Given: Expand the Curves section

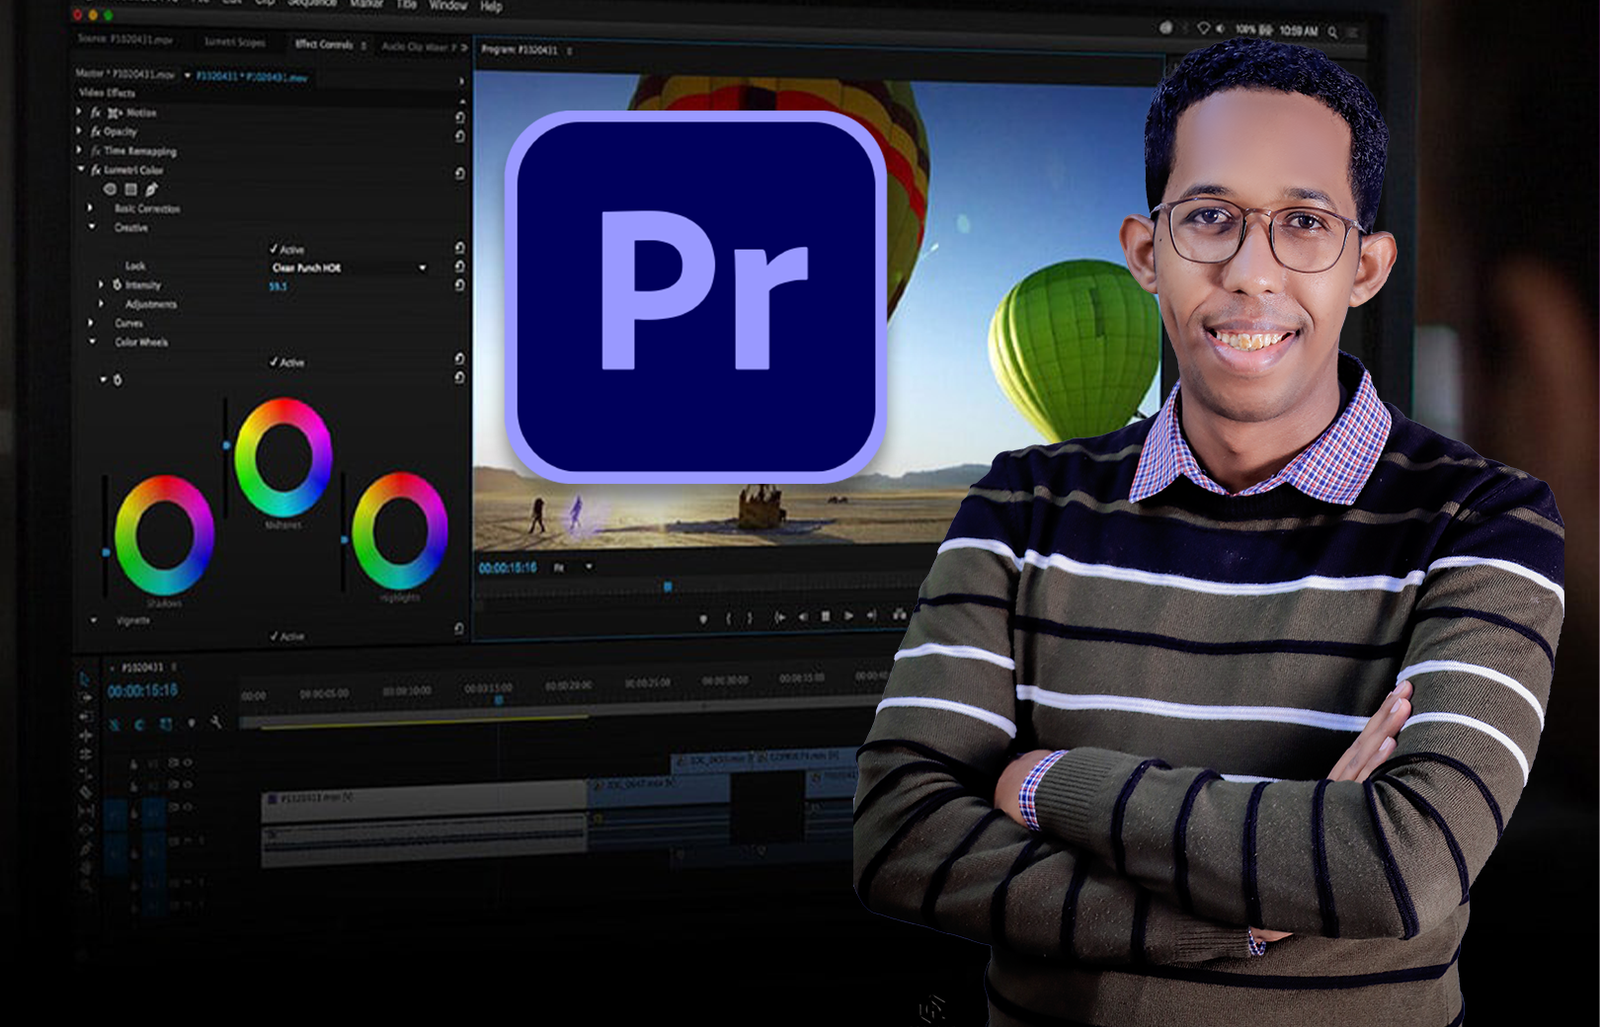Looking at the screenshot, I should point(90,322).
